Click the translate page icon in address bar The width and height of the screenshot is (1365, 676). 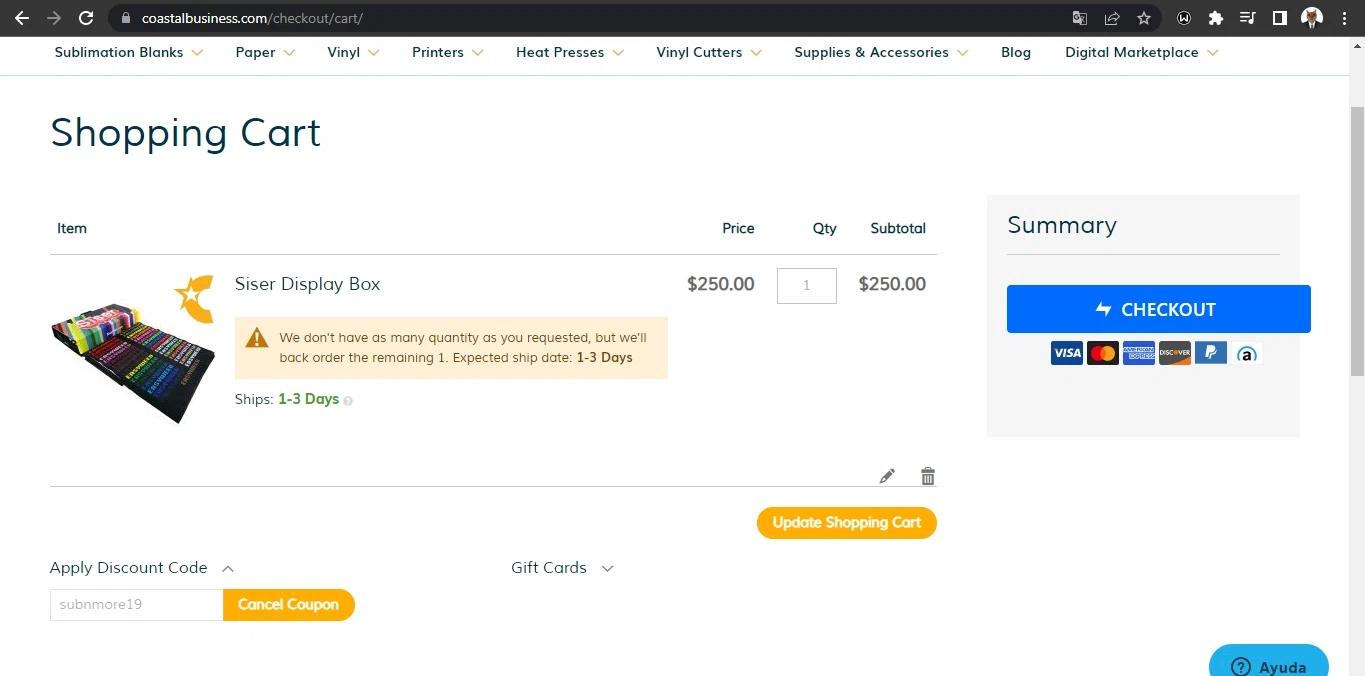1080,18
